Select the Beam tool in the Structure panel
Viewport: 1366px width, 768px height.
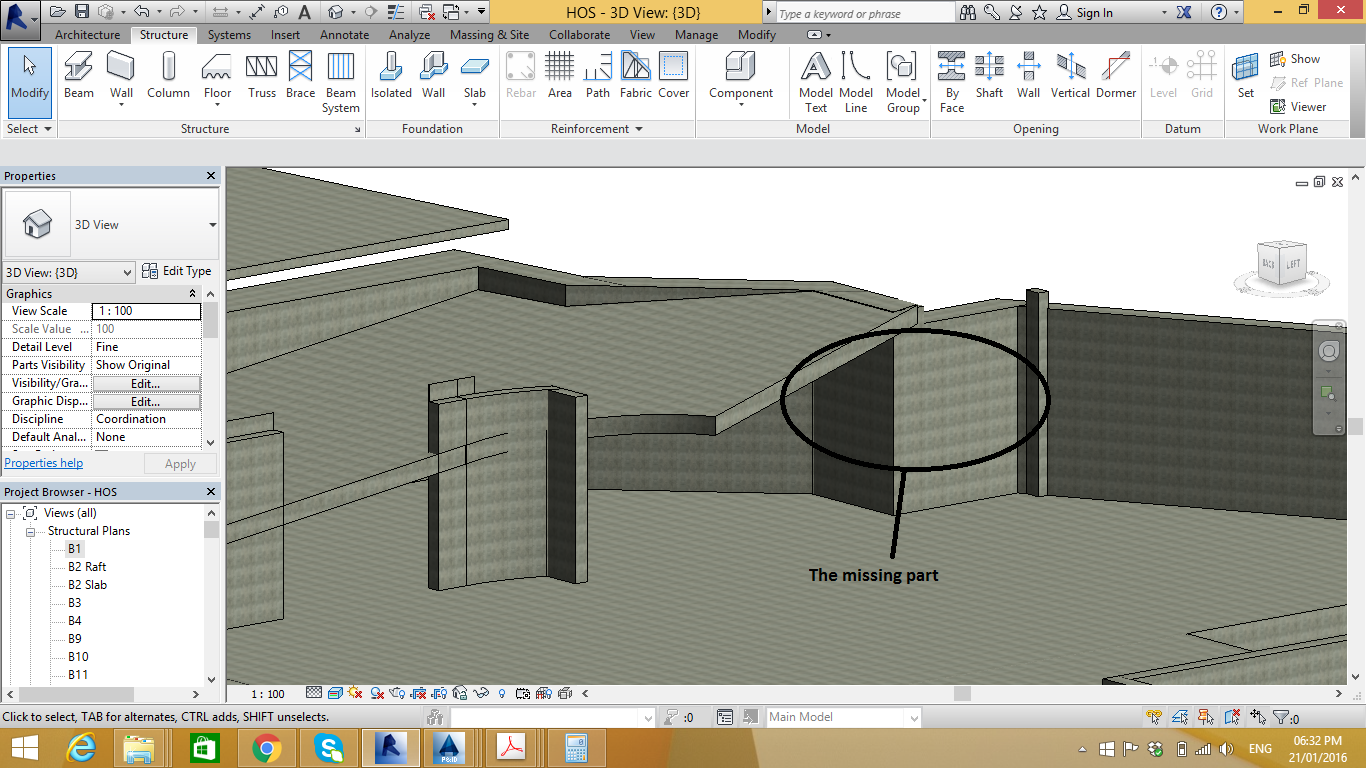79,77
